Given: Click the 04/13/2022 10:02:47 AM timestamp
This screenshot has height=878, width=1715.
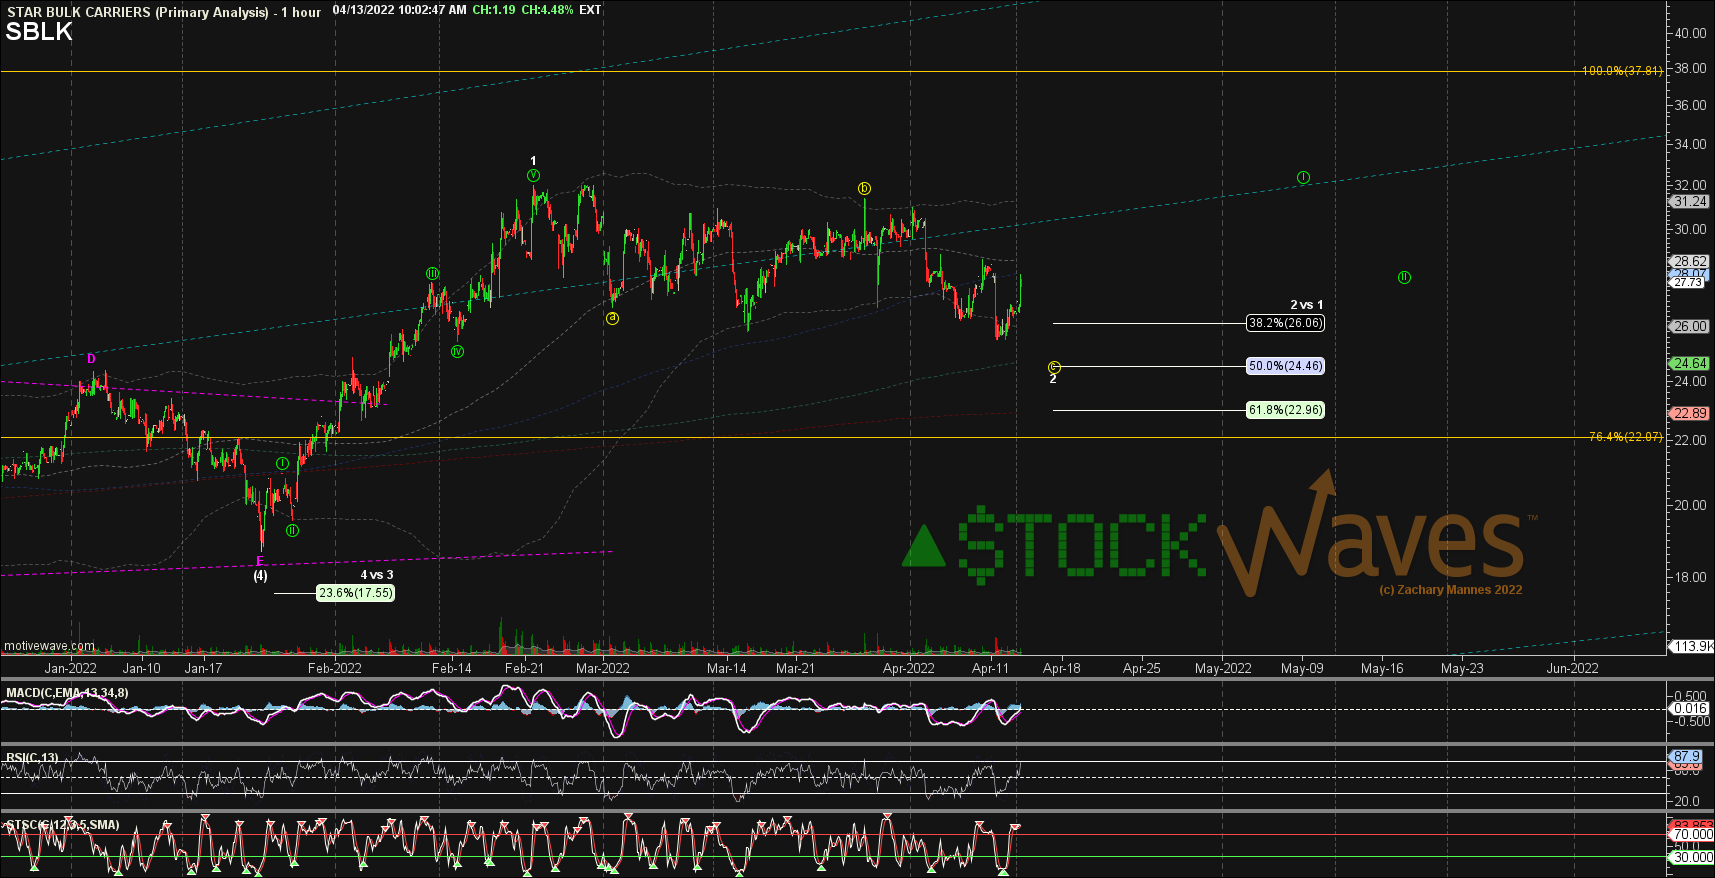Looking at the screenshot, I should tap(399, 10).
